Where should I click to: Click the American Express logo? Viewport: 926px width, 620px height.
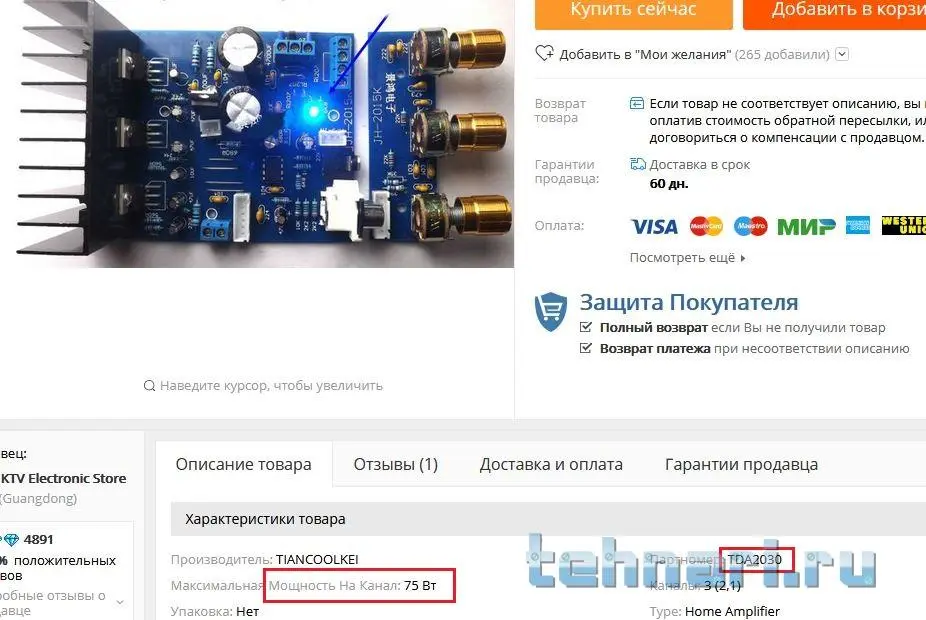tap(857, 226)
